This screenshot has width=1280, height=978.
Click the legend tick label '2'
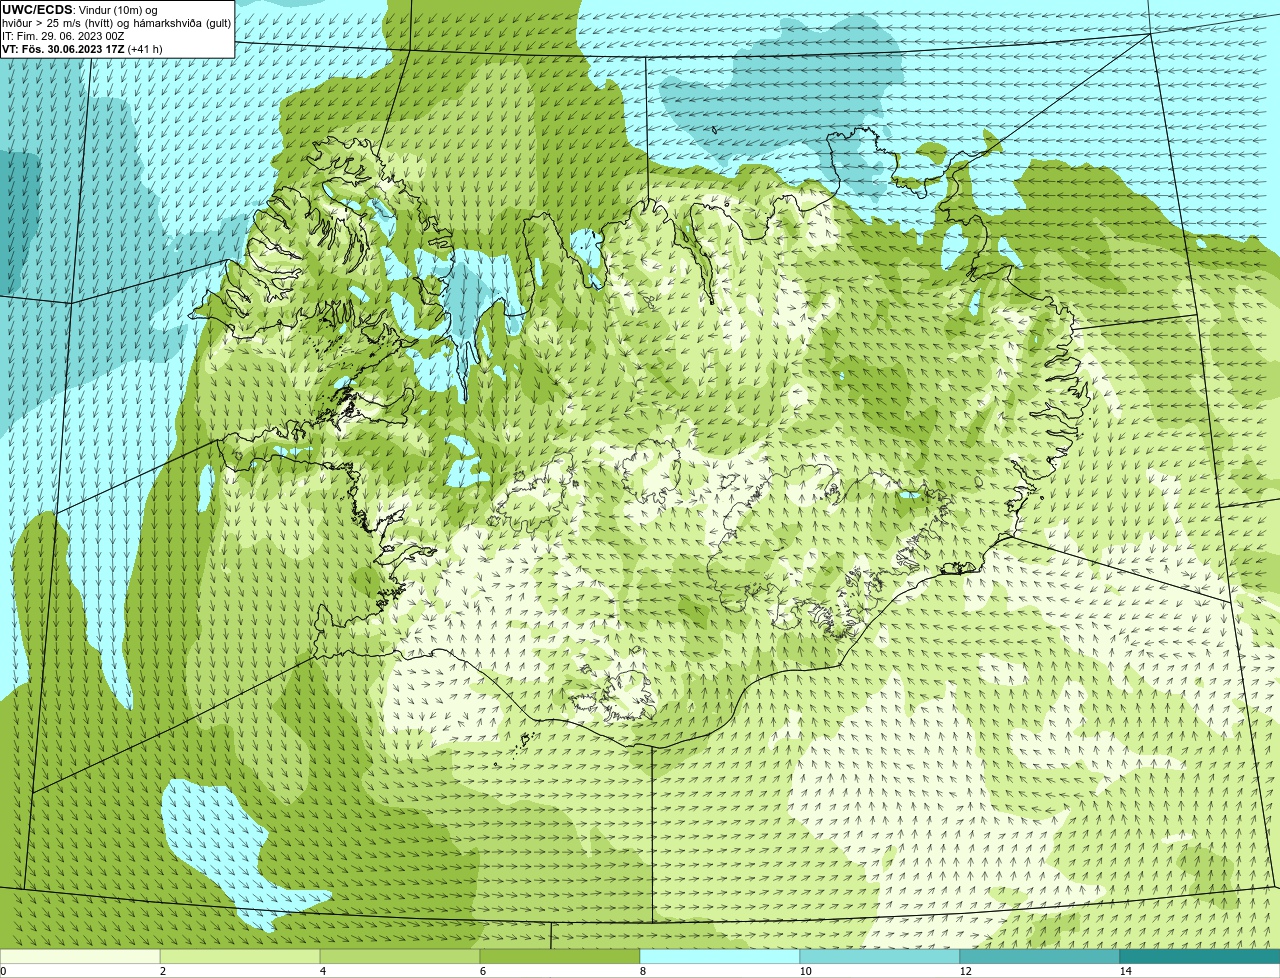[163, 971]
